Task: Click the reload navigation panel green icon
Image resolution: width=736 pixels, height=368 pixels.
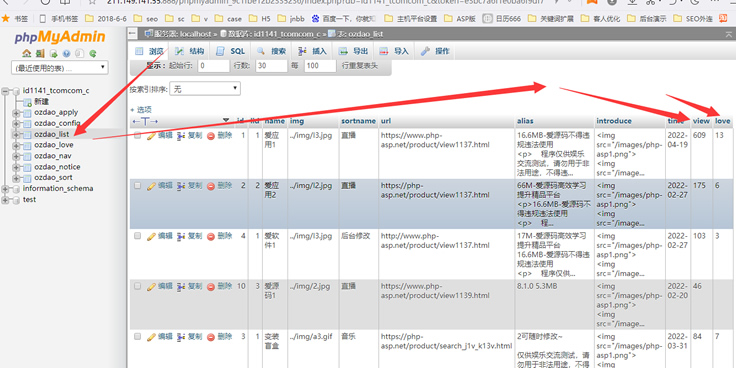Action: point(93,54)
